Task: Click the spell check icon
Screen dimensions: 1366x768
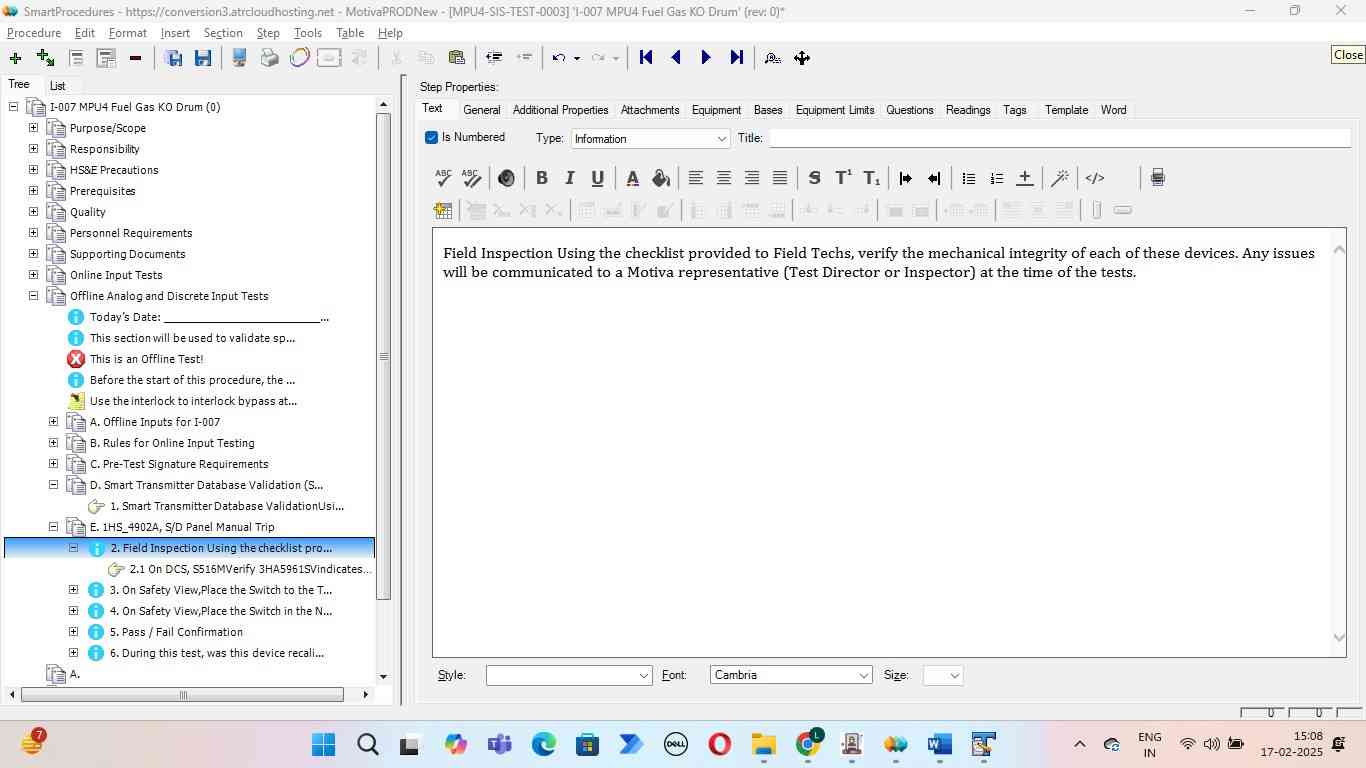Action: 444,178
